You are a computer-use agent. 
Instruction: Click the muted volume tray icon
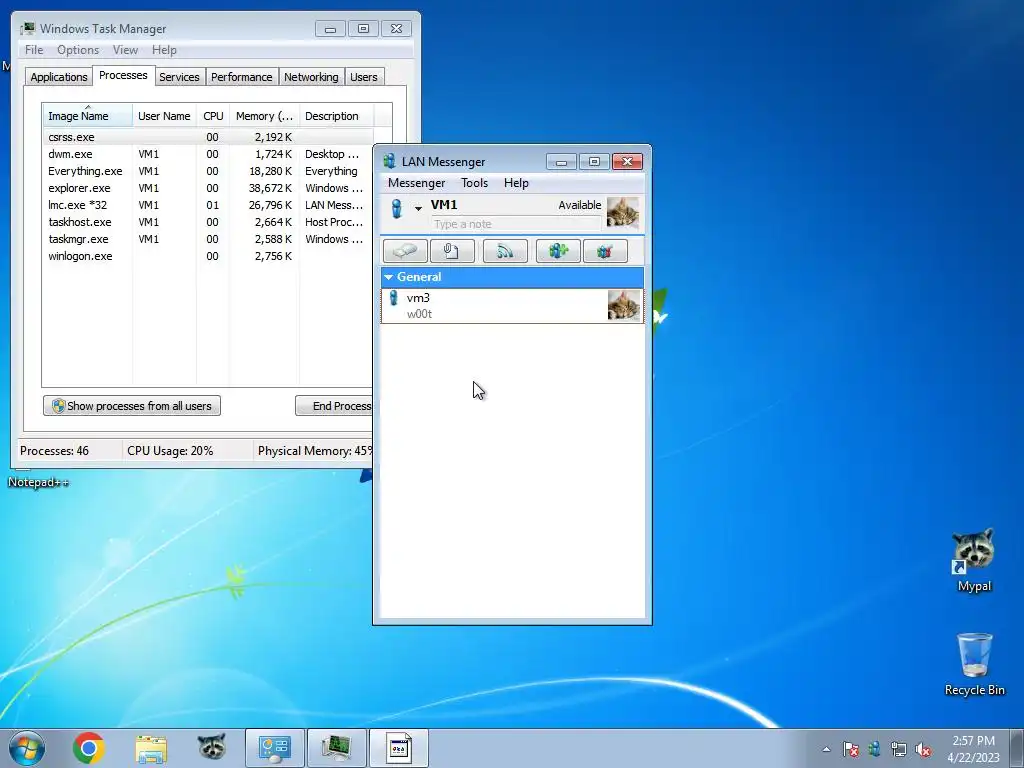tap(923, 749)
